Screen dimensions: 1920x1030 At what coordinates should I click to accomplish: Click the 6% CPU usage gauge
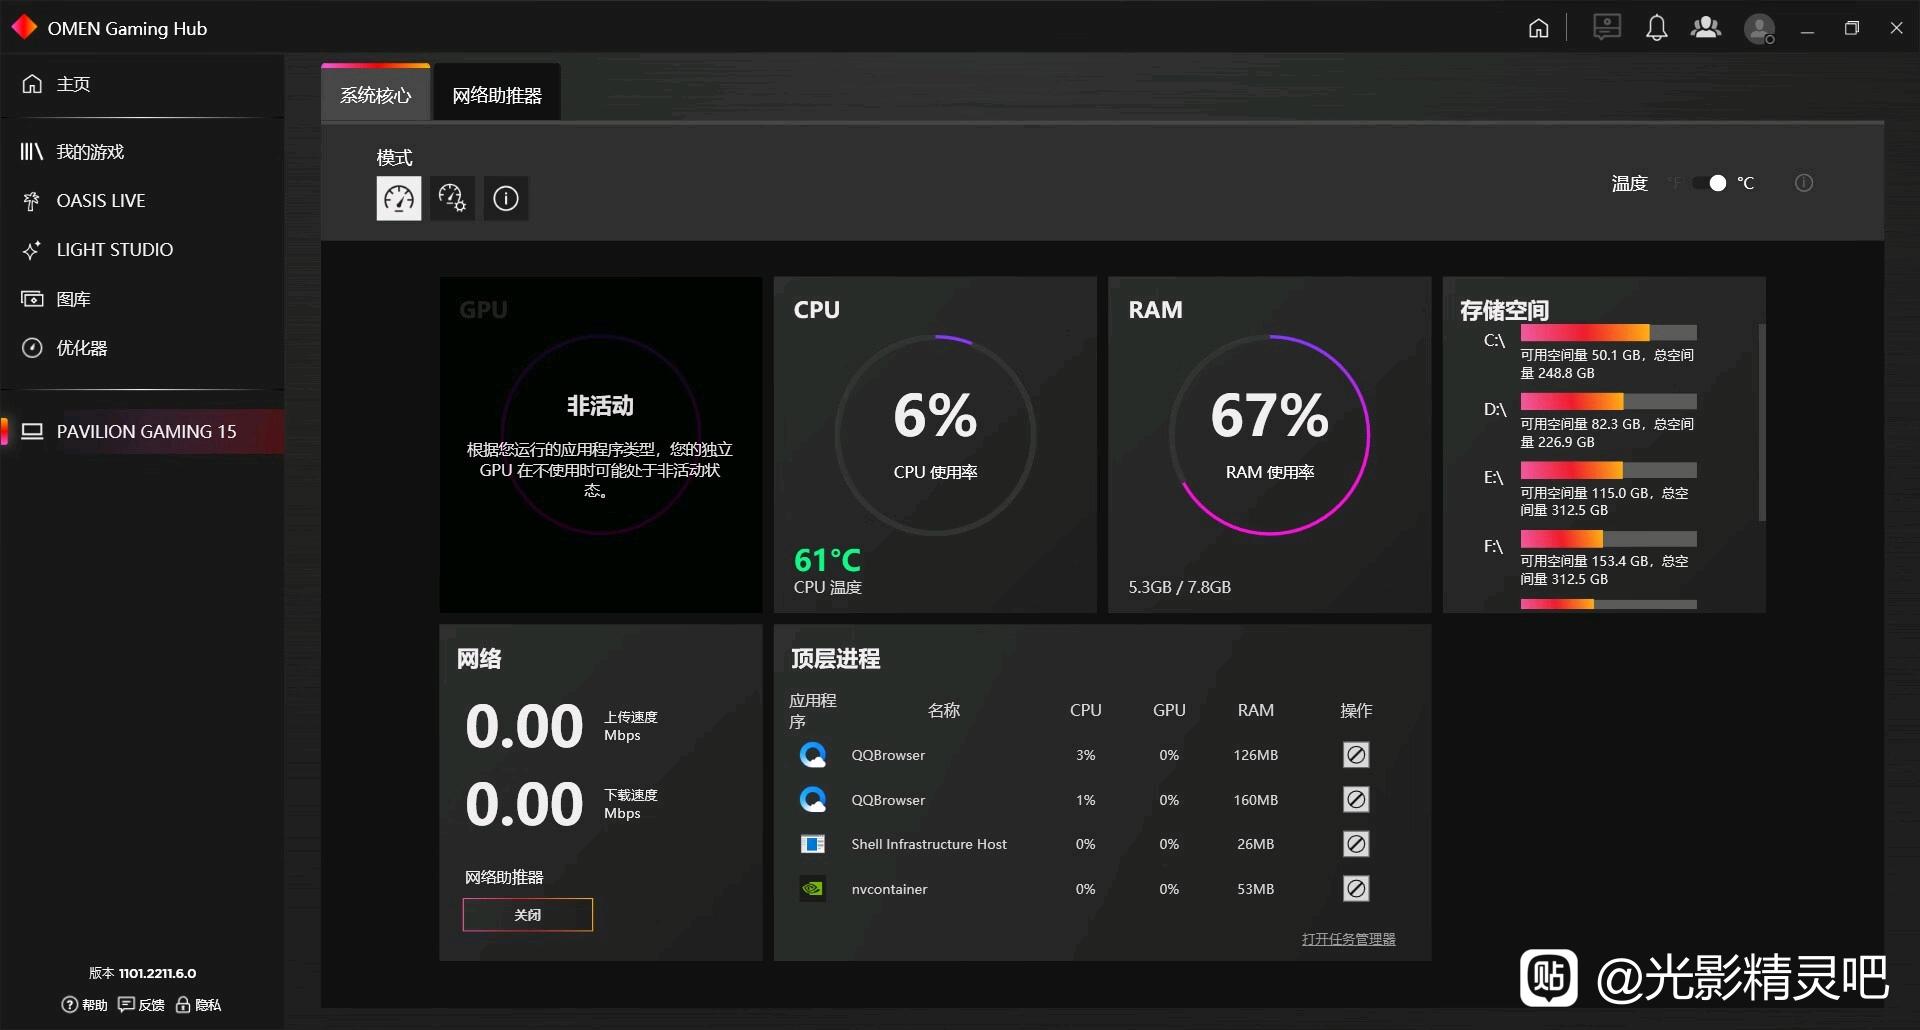(x=935, y=435)
